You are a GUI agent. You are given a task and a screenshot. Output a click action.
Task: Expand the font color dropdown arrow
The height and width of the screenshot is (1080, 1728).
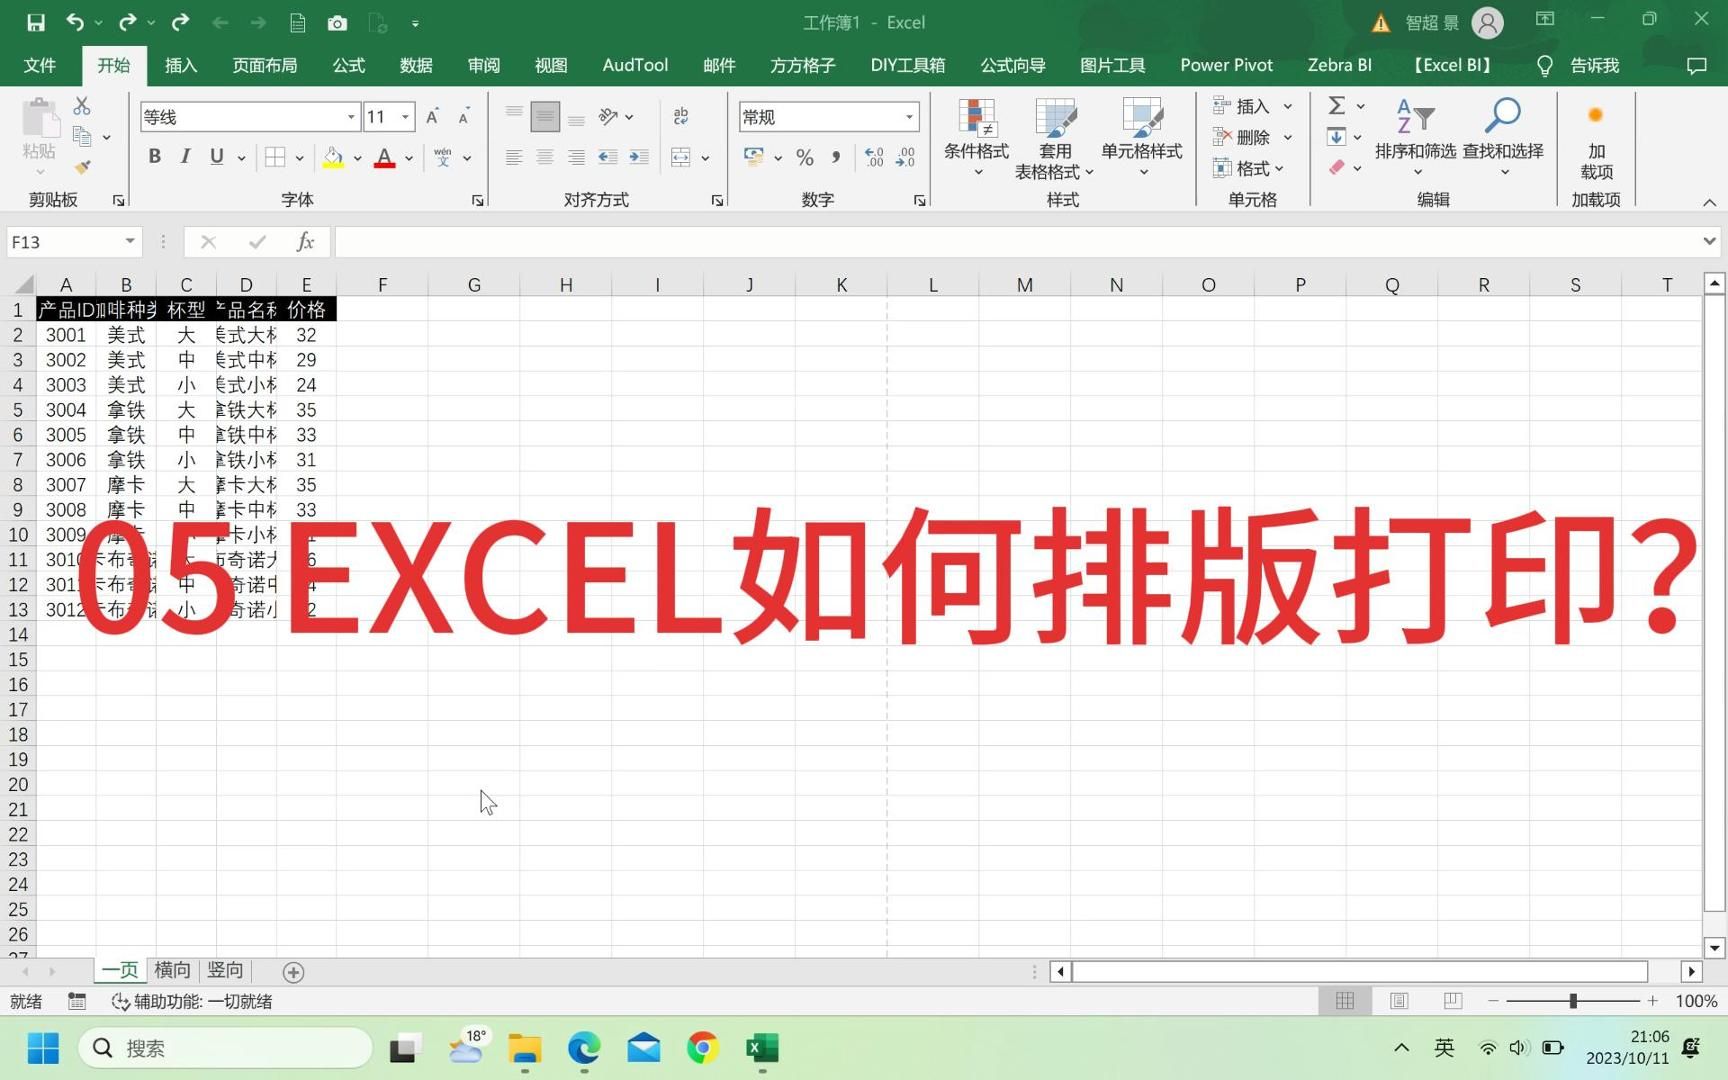[408, 158]
